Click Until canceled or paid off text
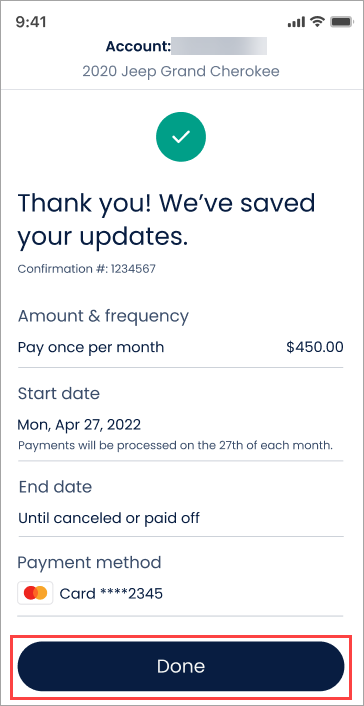Image resolution: width=364 pixels, height=706 pixels. click(109, 518)
